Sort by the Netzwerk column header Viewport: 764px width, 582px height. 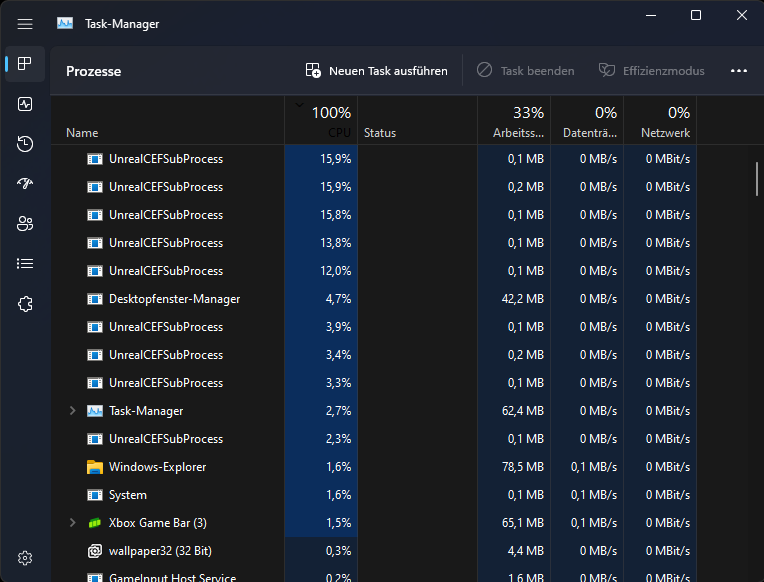pyautogui.click(x=660, y=120)
